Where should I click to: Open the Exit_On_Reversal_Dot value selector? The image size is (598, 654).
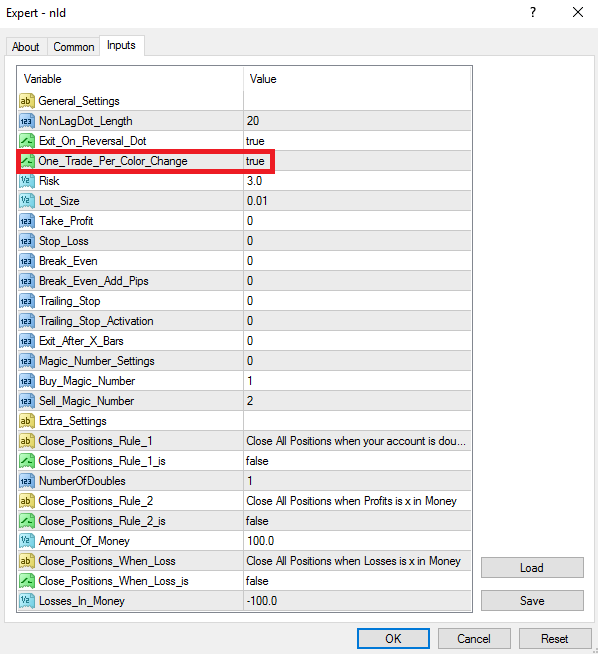click(357, 141)
